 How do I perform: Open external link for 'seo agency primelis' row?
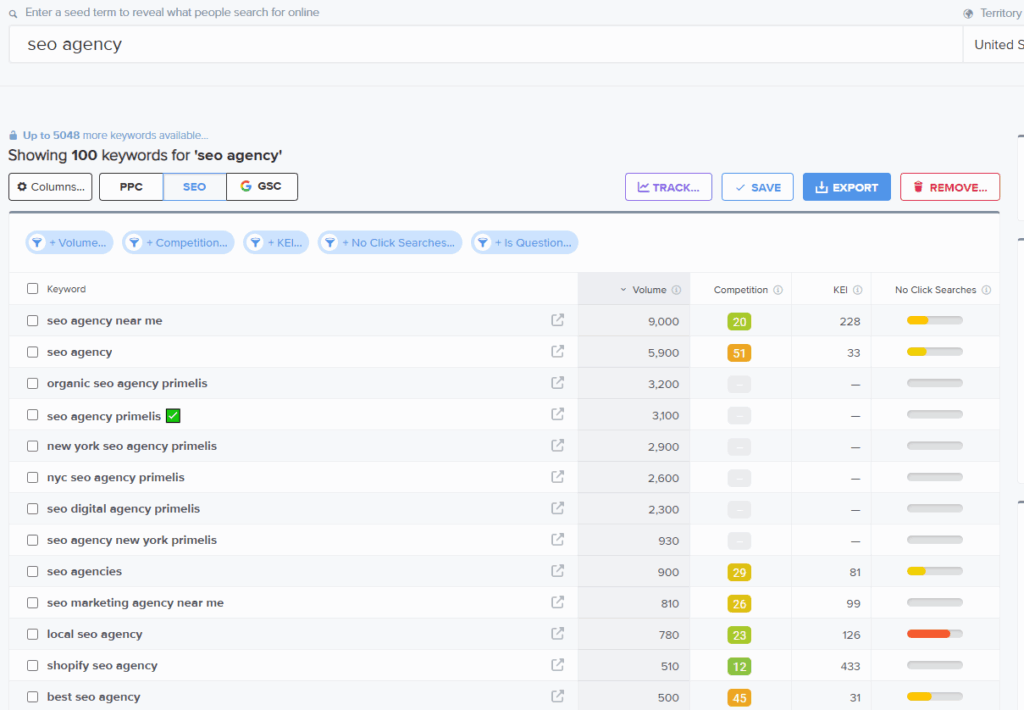pos(557,414)
